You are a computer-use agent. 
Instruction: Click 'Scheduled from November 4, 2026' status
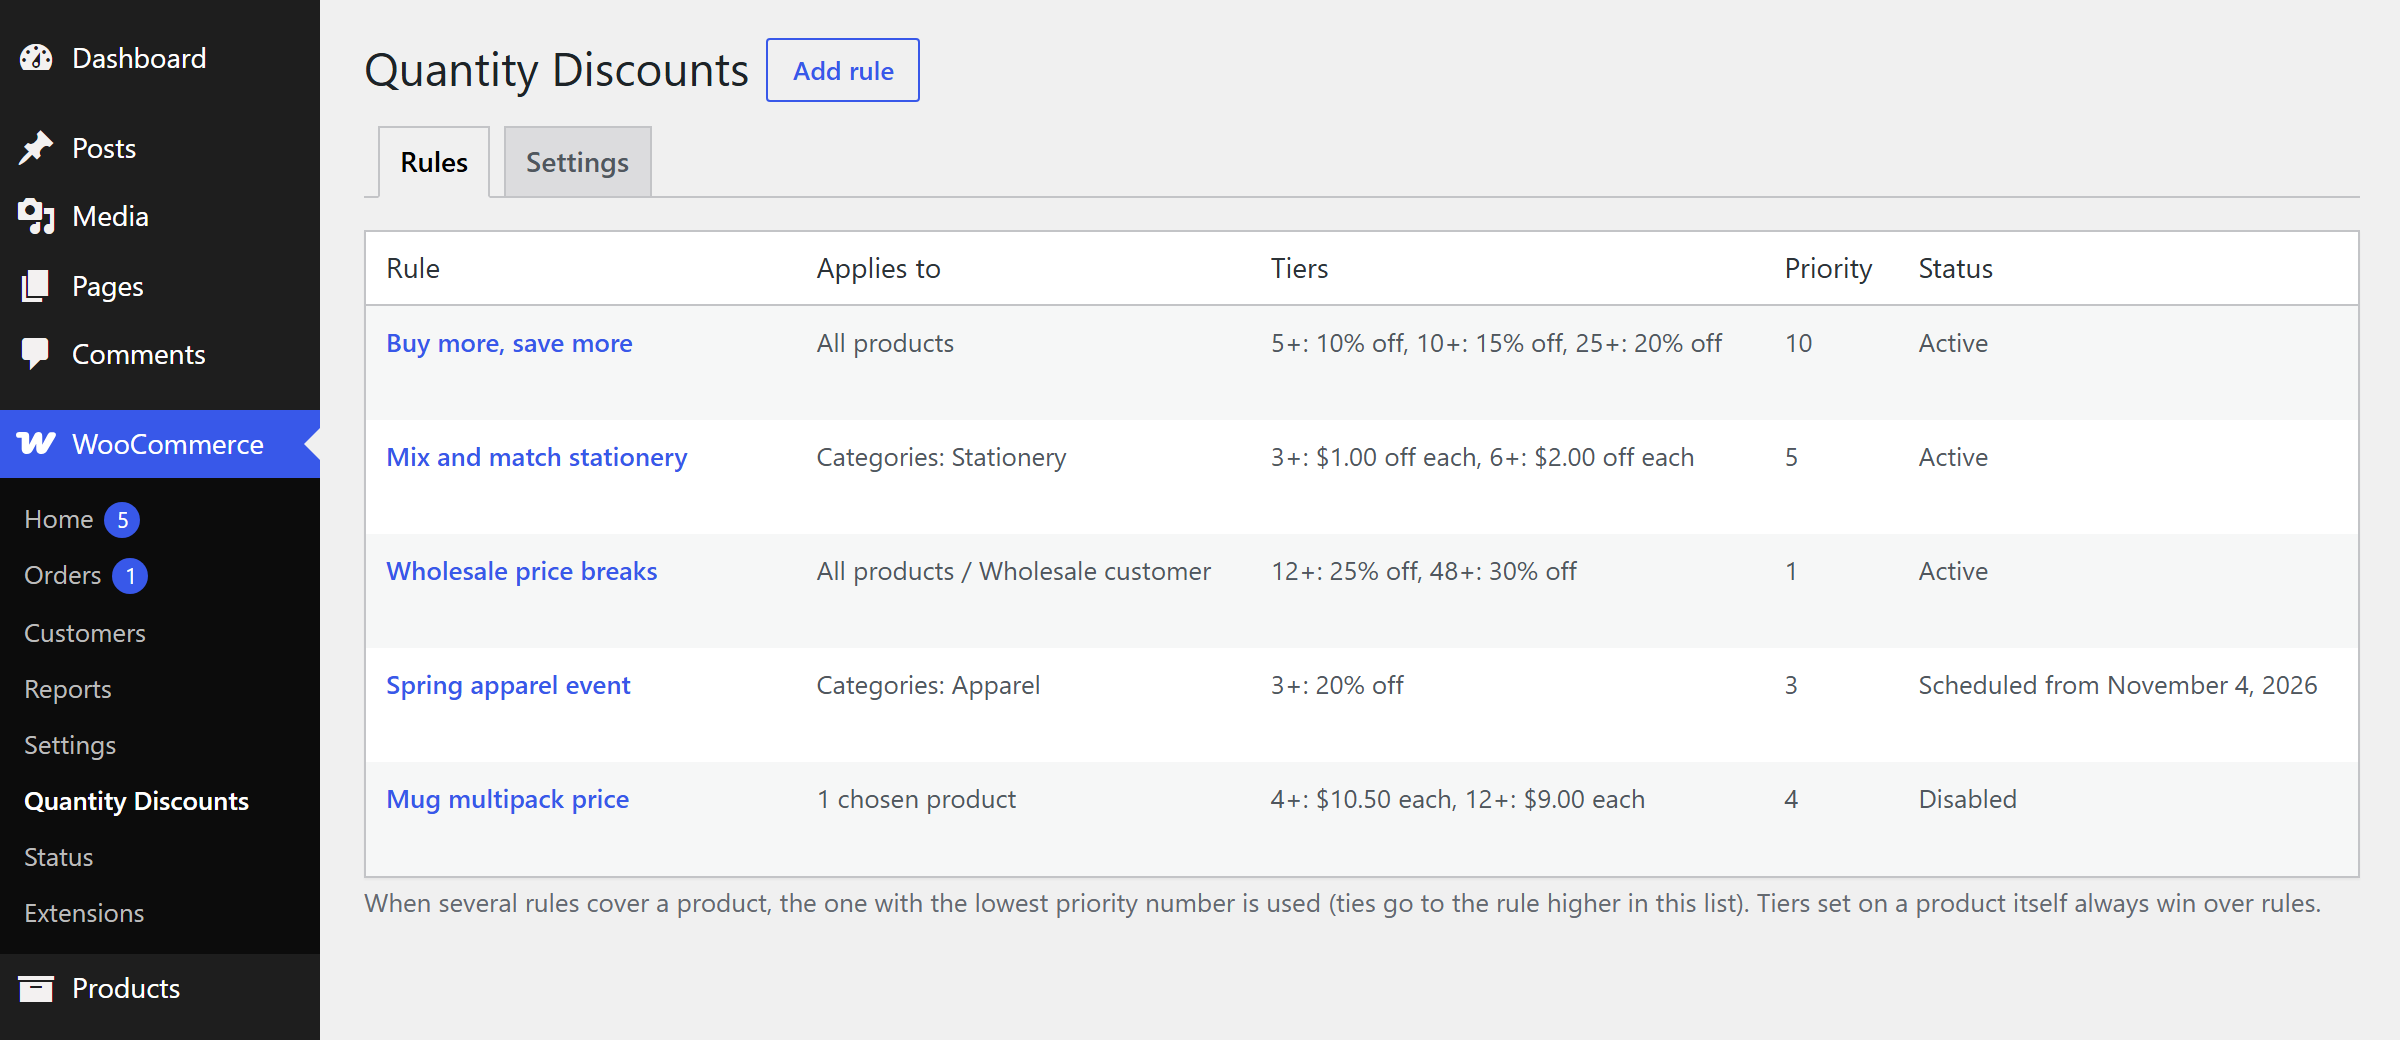coord(2118,685)
